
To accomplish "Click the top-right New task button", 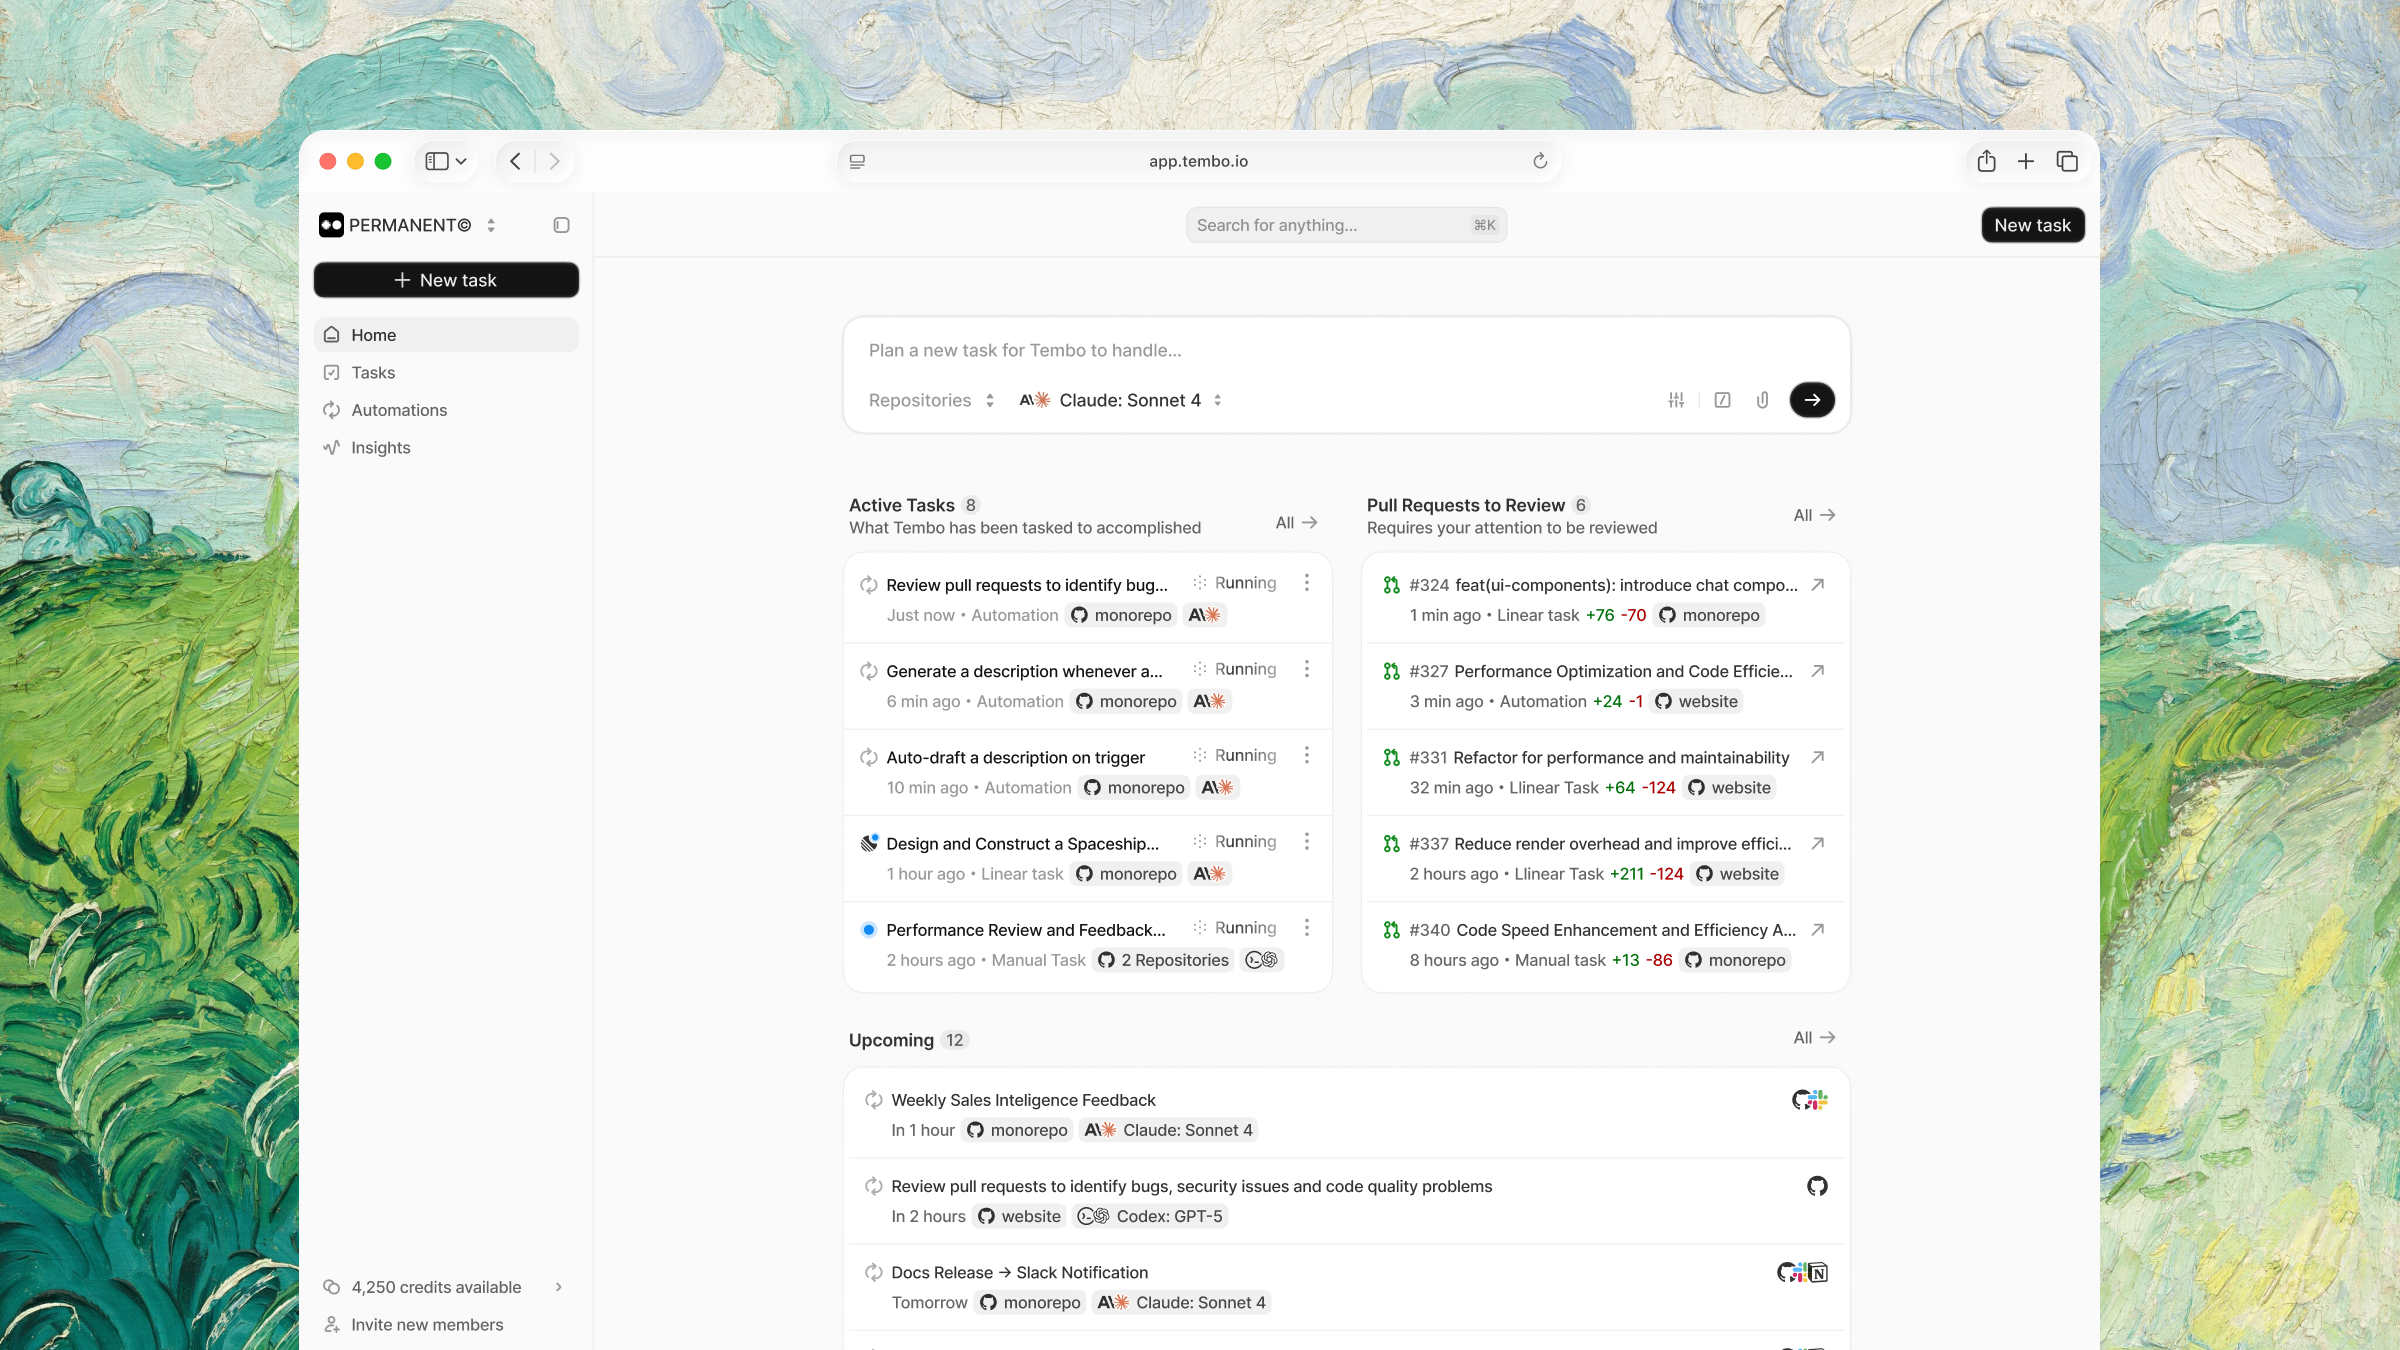I will [2032, 225].
